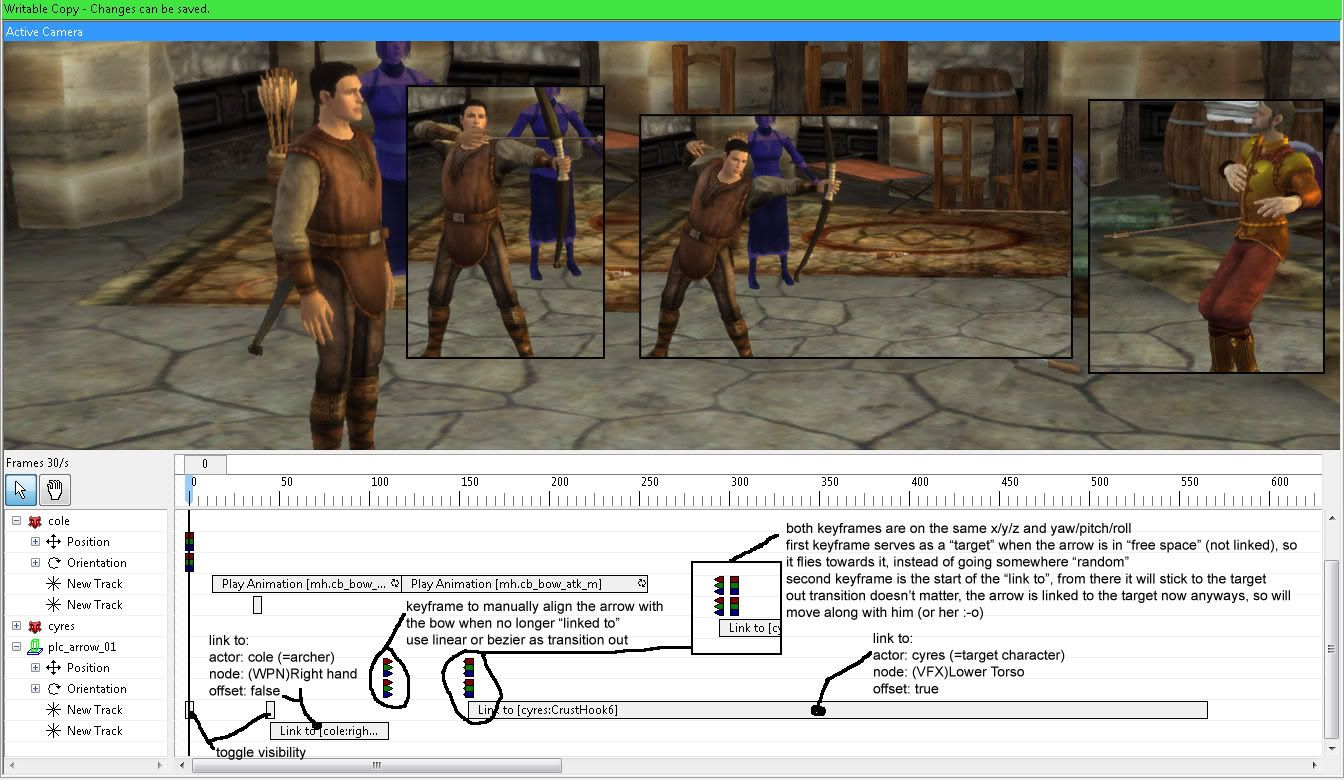
Task: Click the cyres actor icon
Action: pyautogui.click(x=35, y=626)
